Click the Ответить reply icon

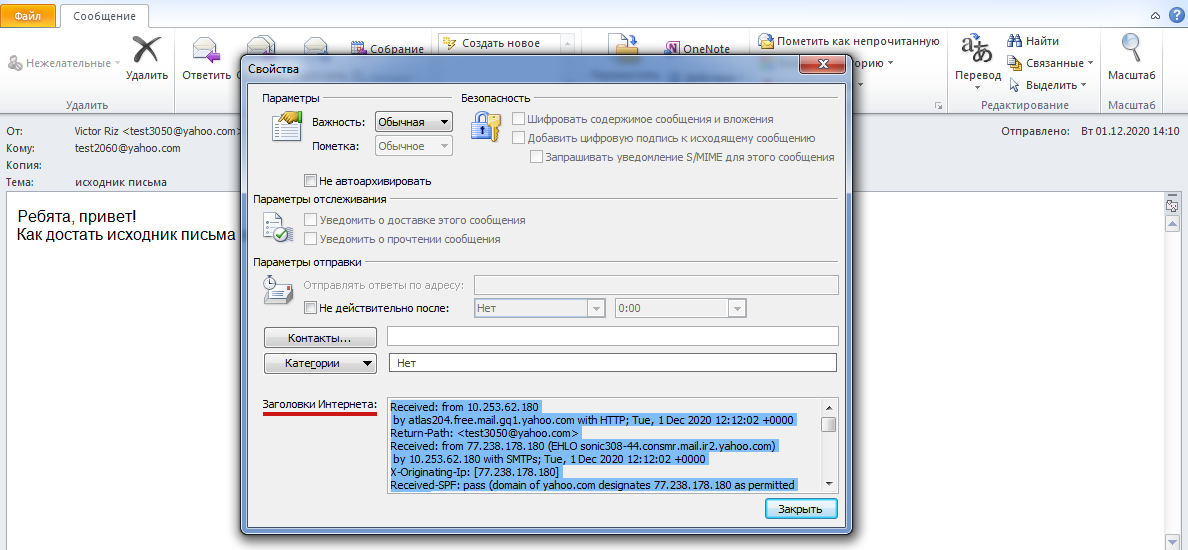click(206, 52)
